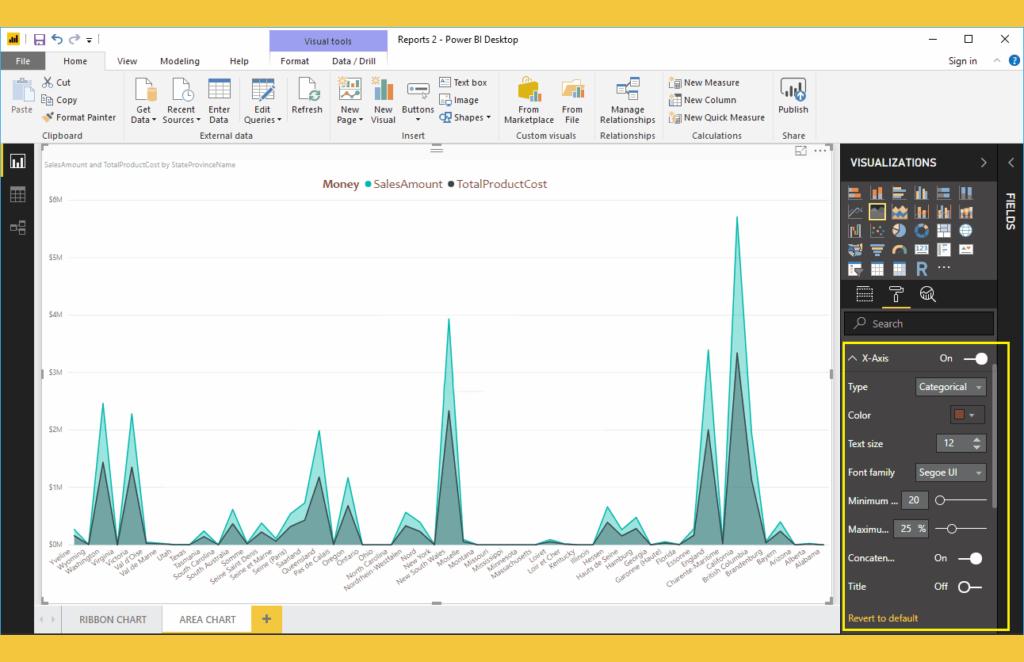Select the donut chart visualization
This screenshot has width=1024, height=662.
921,231
